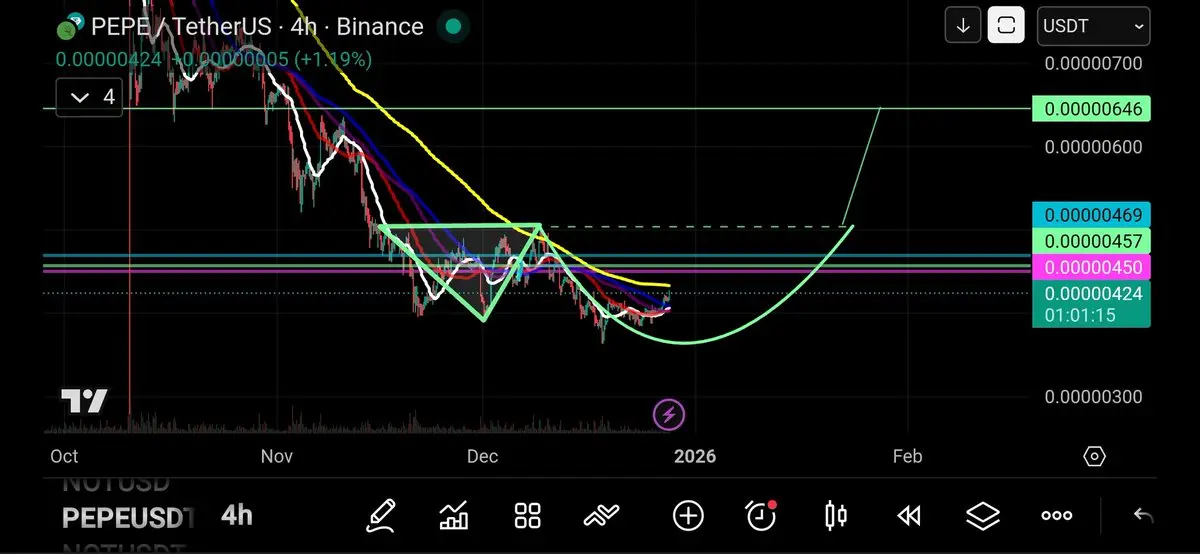Open the compare symbols line icon
The width and height of the screenshot is (1200, 554).
602,515
